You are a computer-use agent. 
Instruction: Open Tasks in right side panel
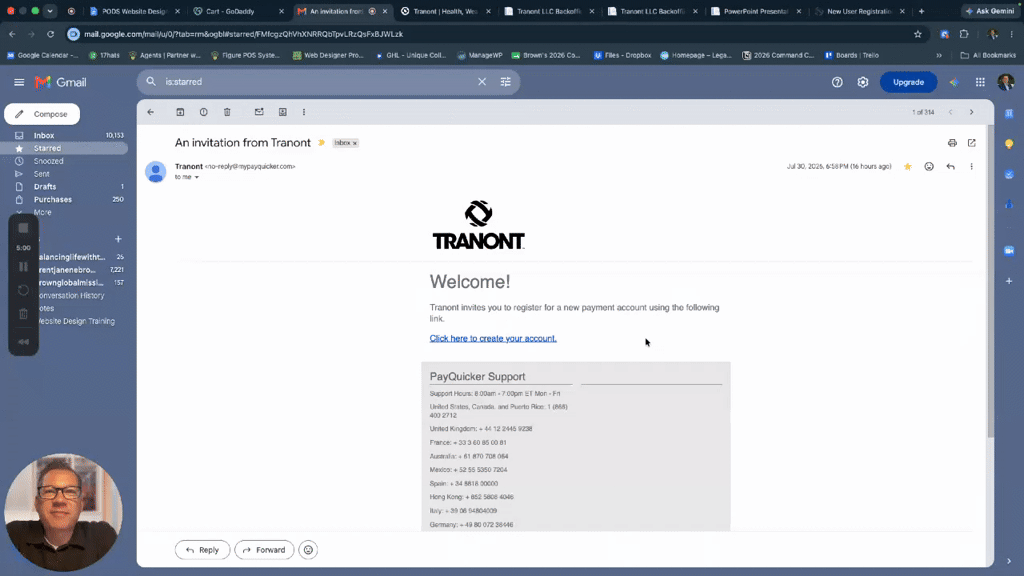point(1009,174)
